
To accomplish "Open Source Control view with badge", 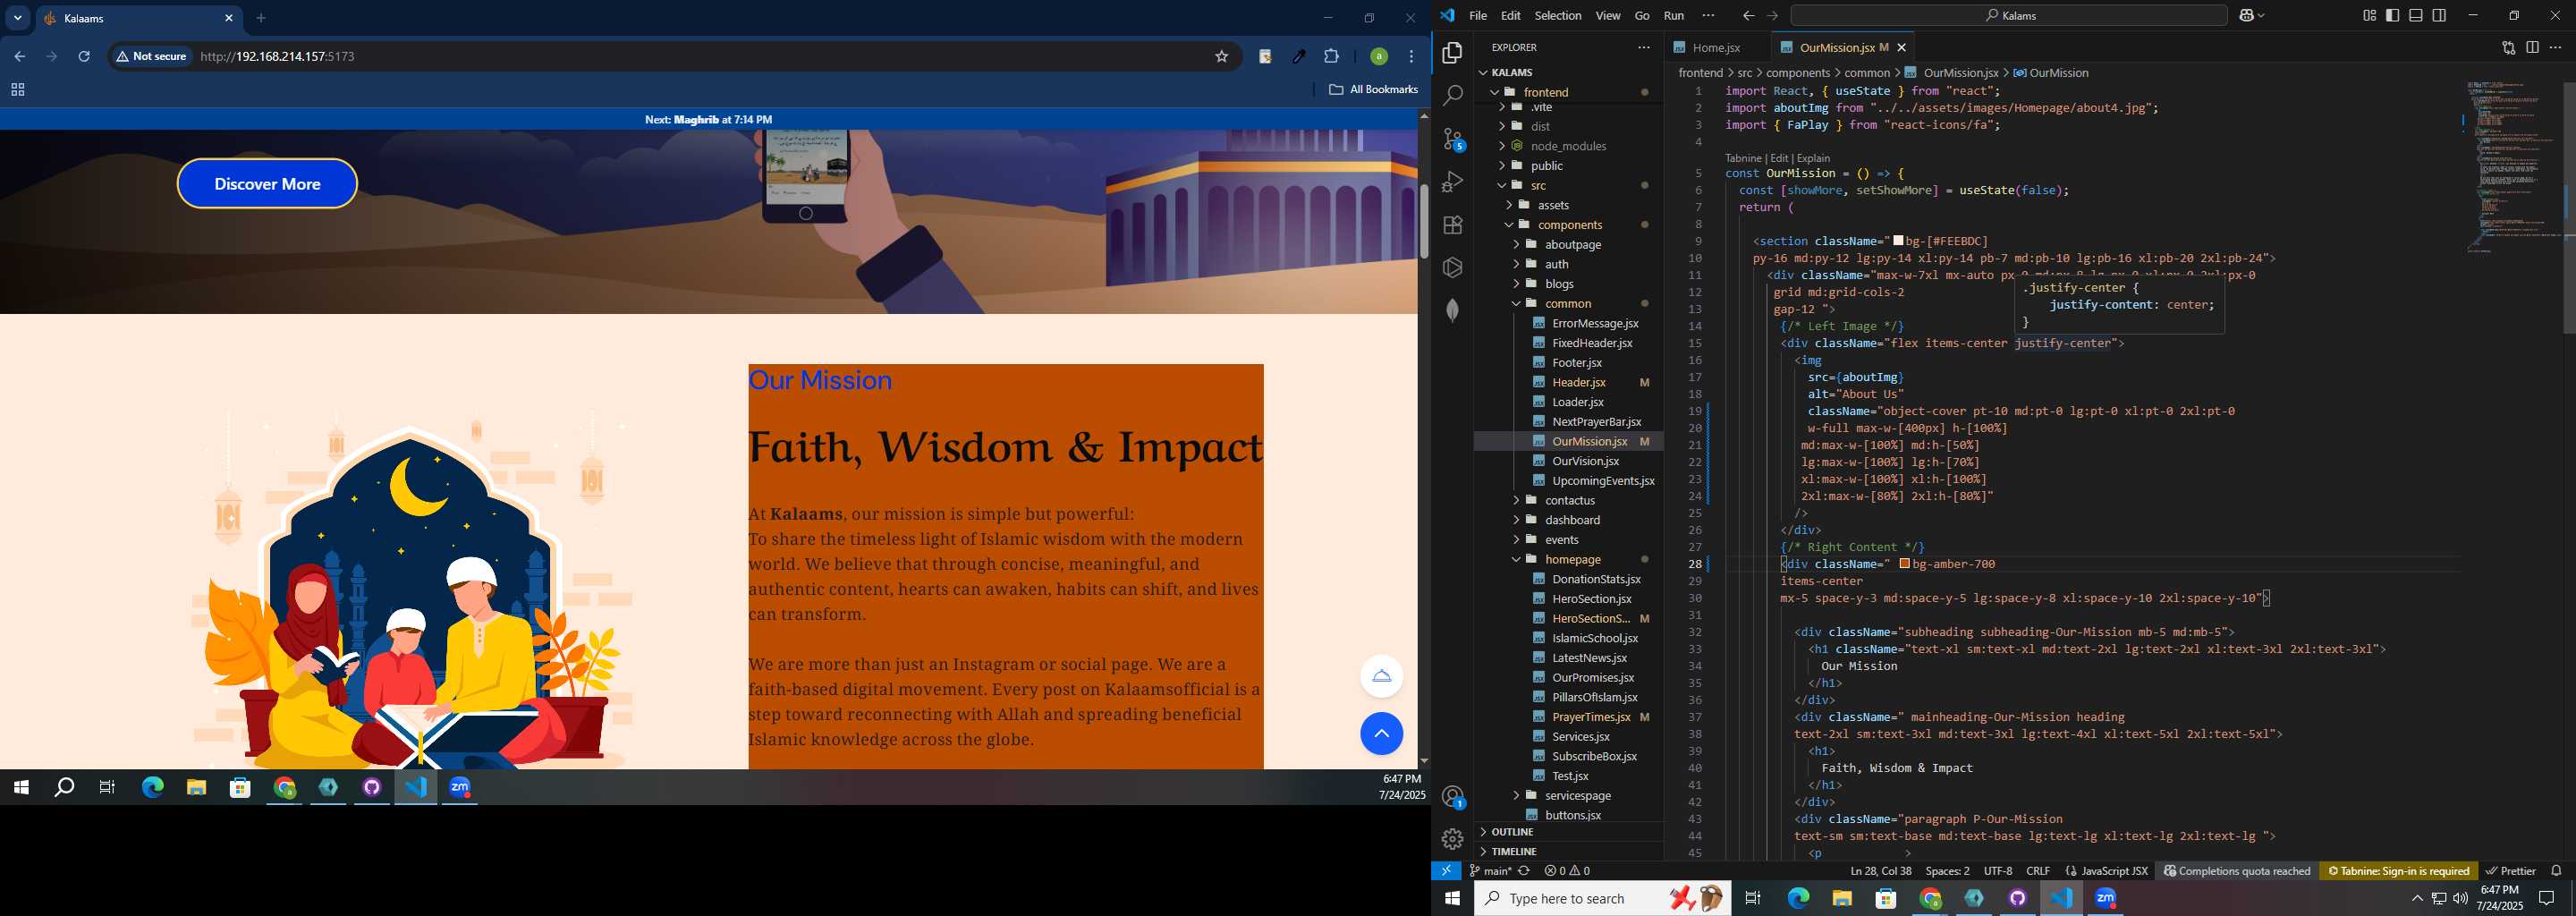I will tap(1453, 139).
